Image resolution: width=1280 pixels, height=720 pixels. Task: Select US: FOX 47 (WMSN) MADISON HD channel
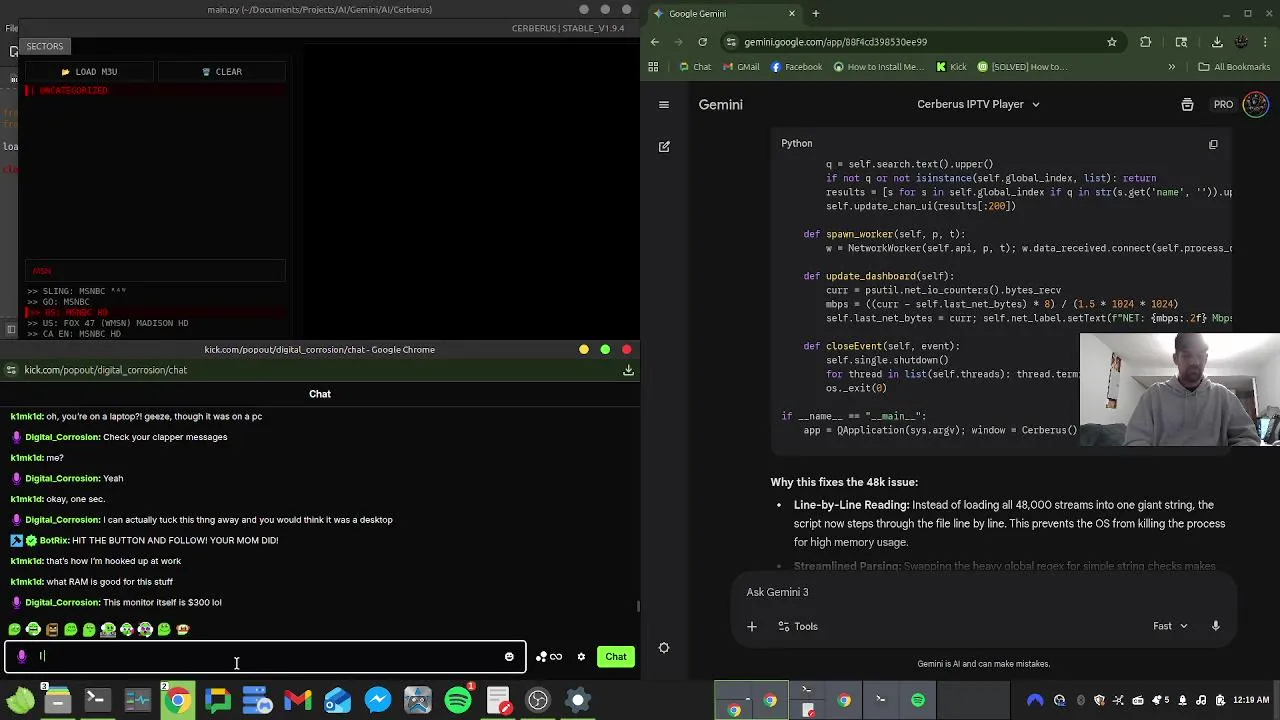coord(155,323)
